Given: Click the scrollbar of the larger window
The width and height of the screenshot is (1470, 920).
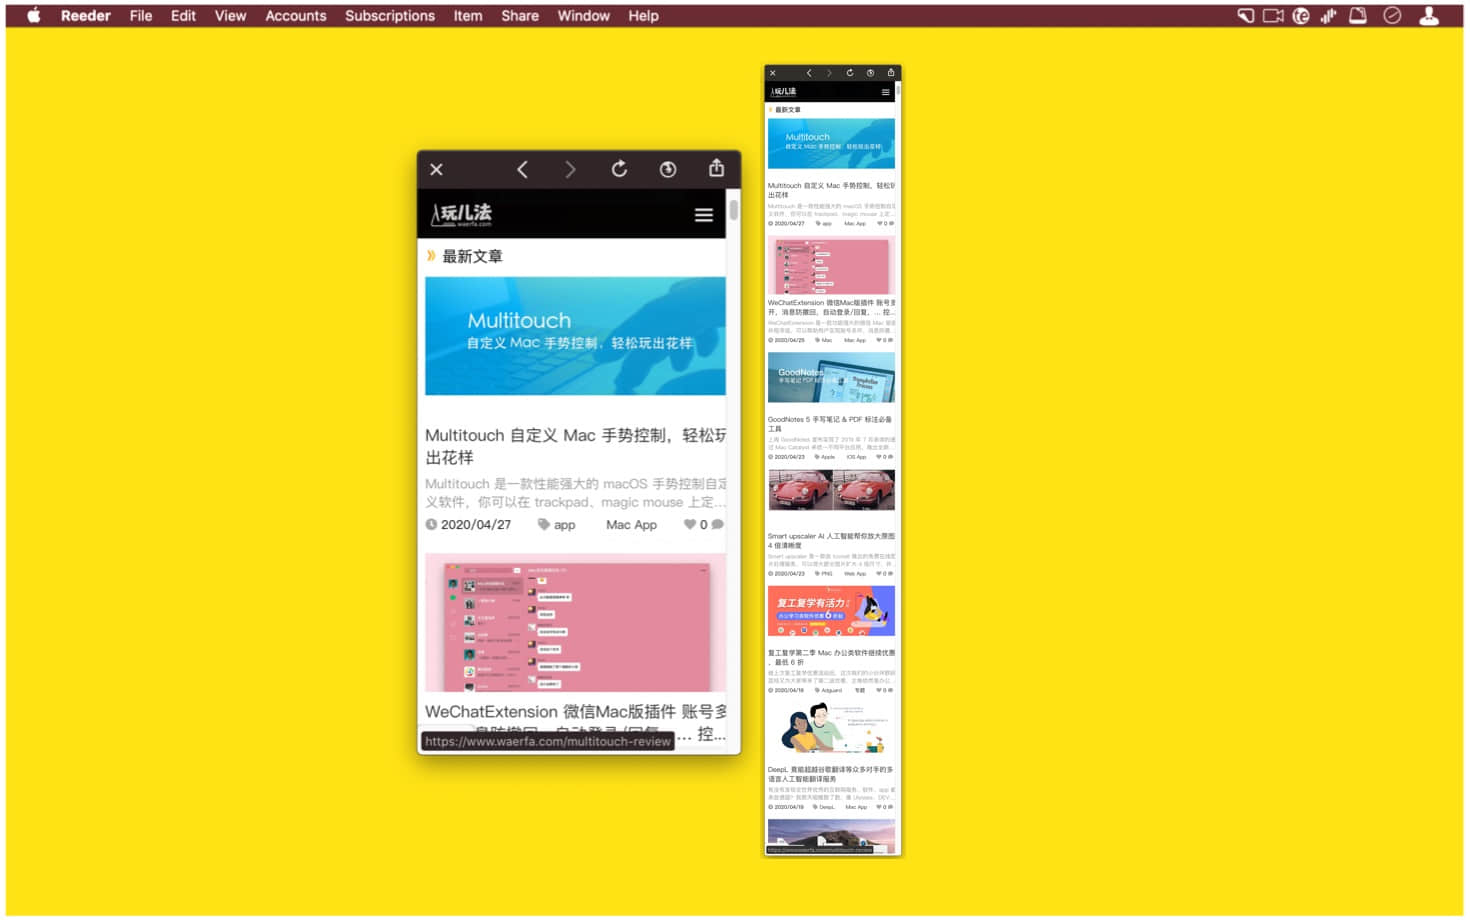Looking at the screenshot, I should 734,210.
